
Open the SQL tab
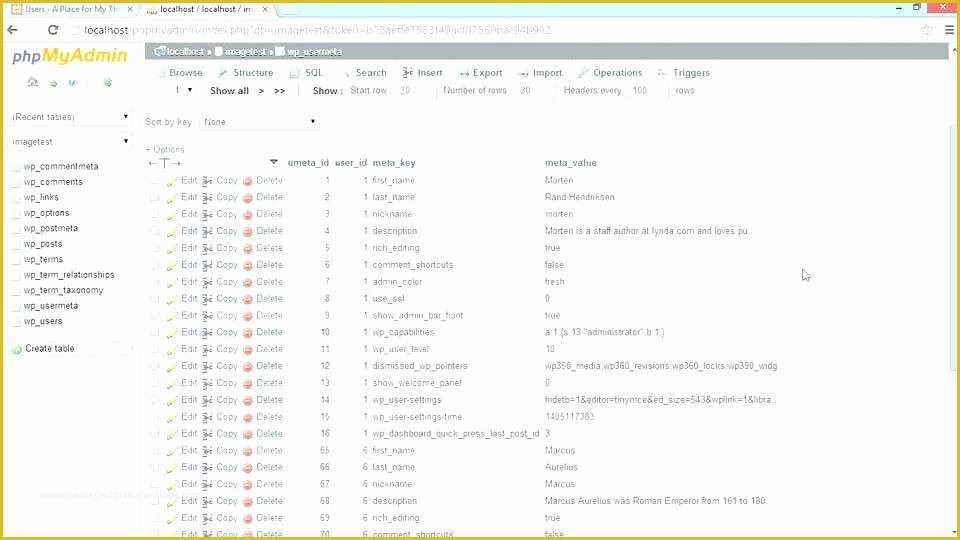307,72
